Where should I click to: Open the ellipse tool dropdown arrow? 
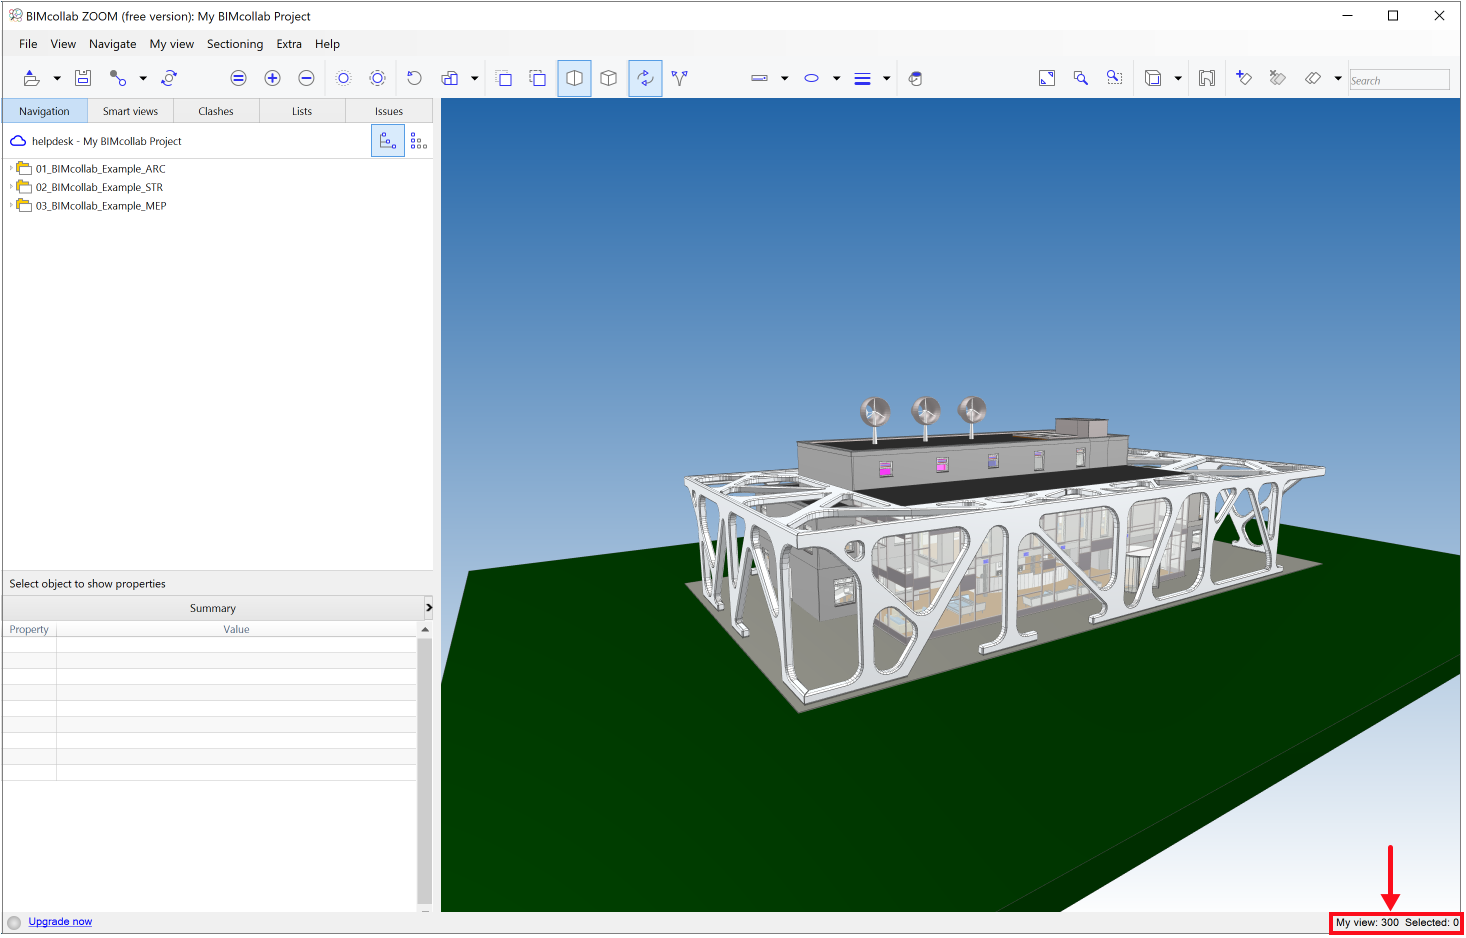pos(836,78)
